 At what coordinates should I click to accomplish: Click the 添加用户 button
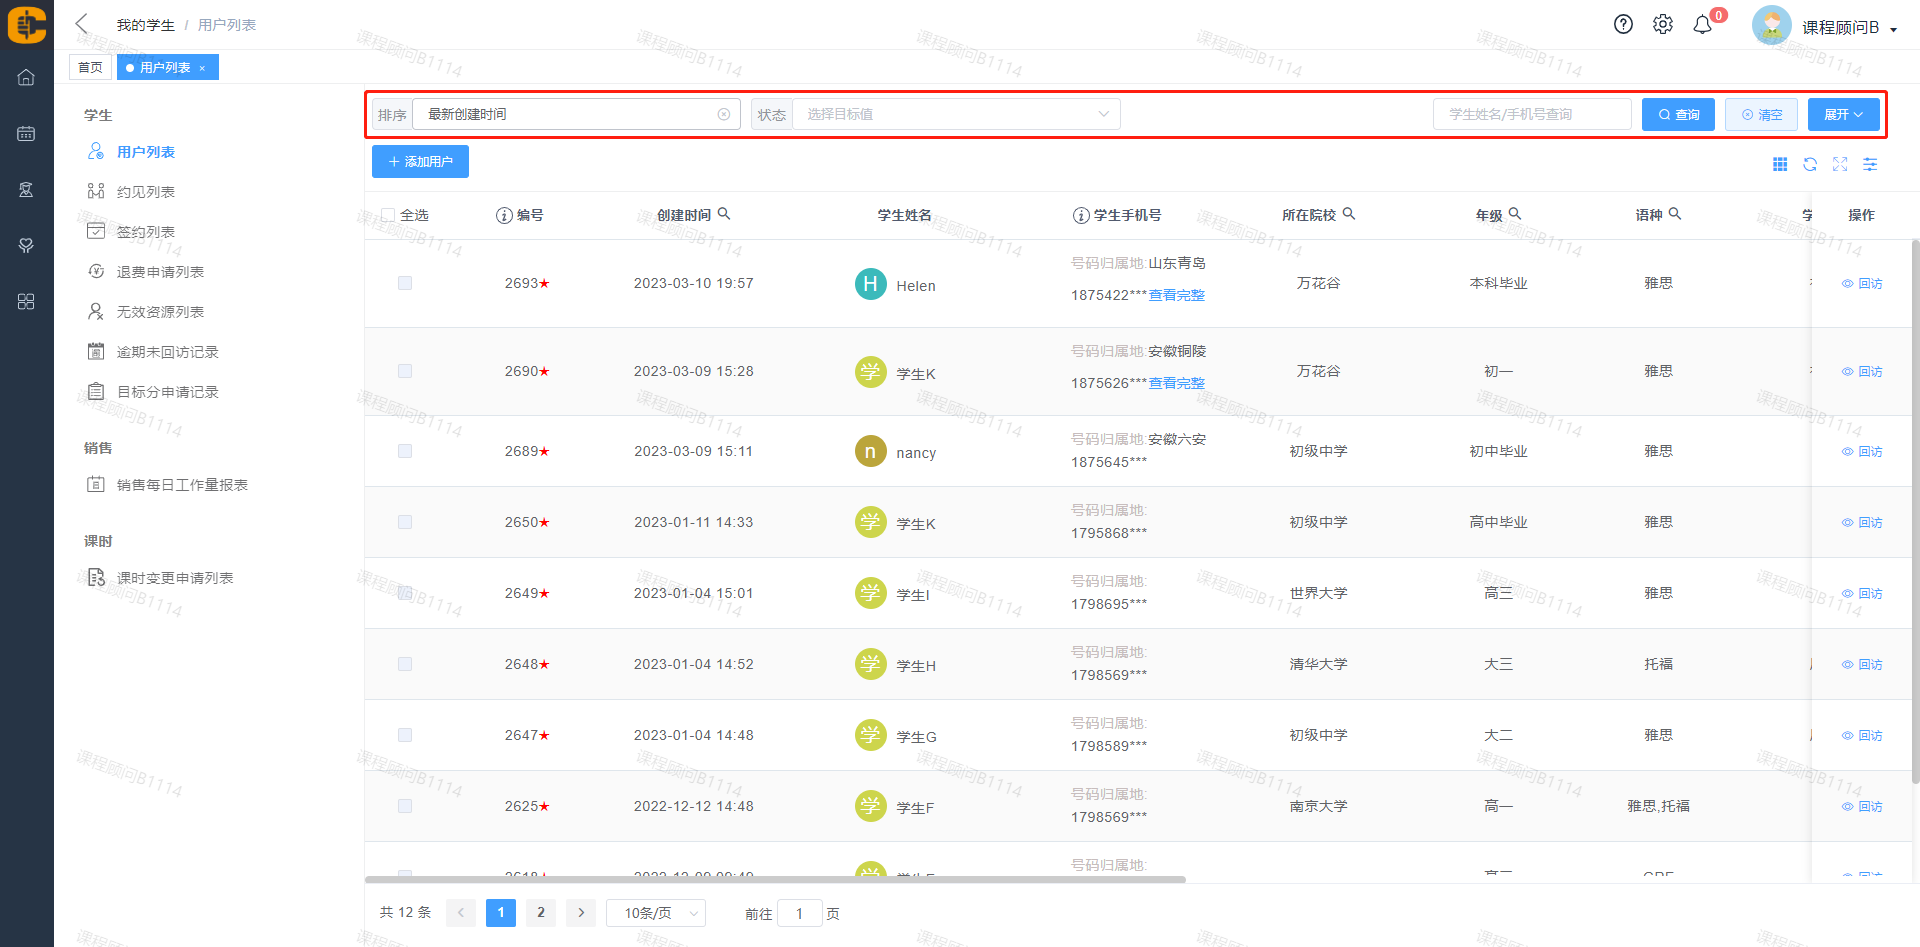420,162
